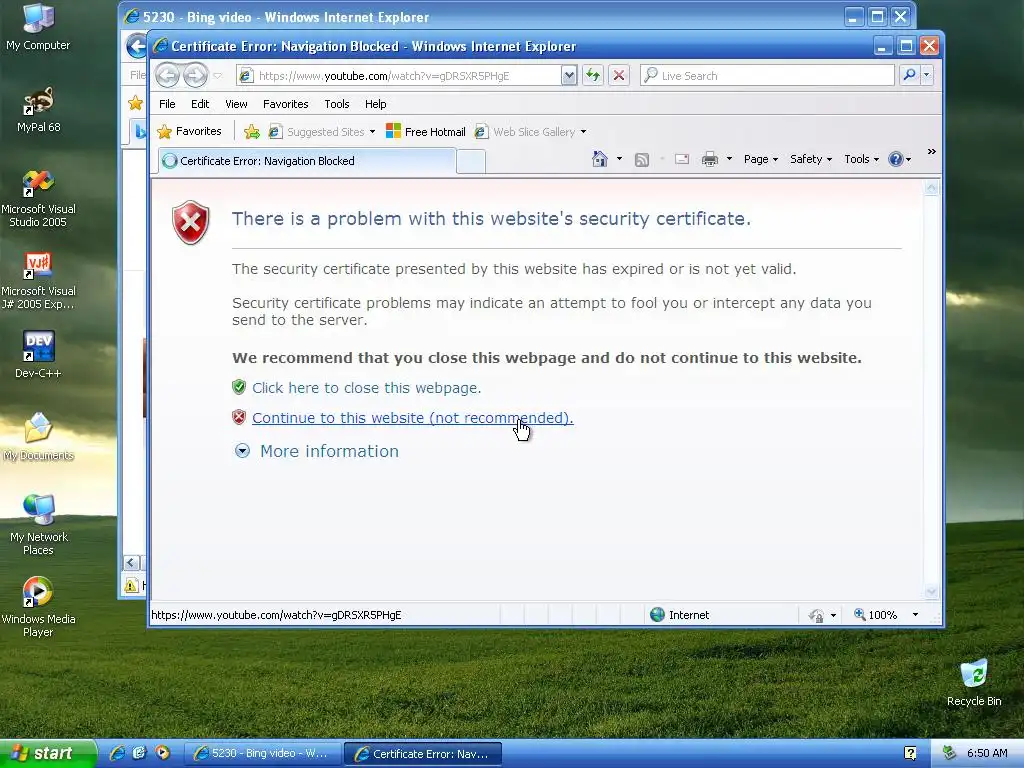Open the Tools command bar dropdown

[x=861, y=159]
